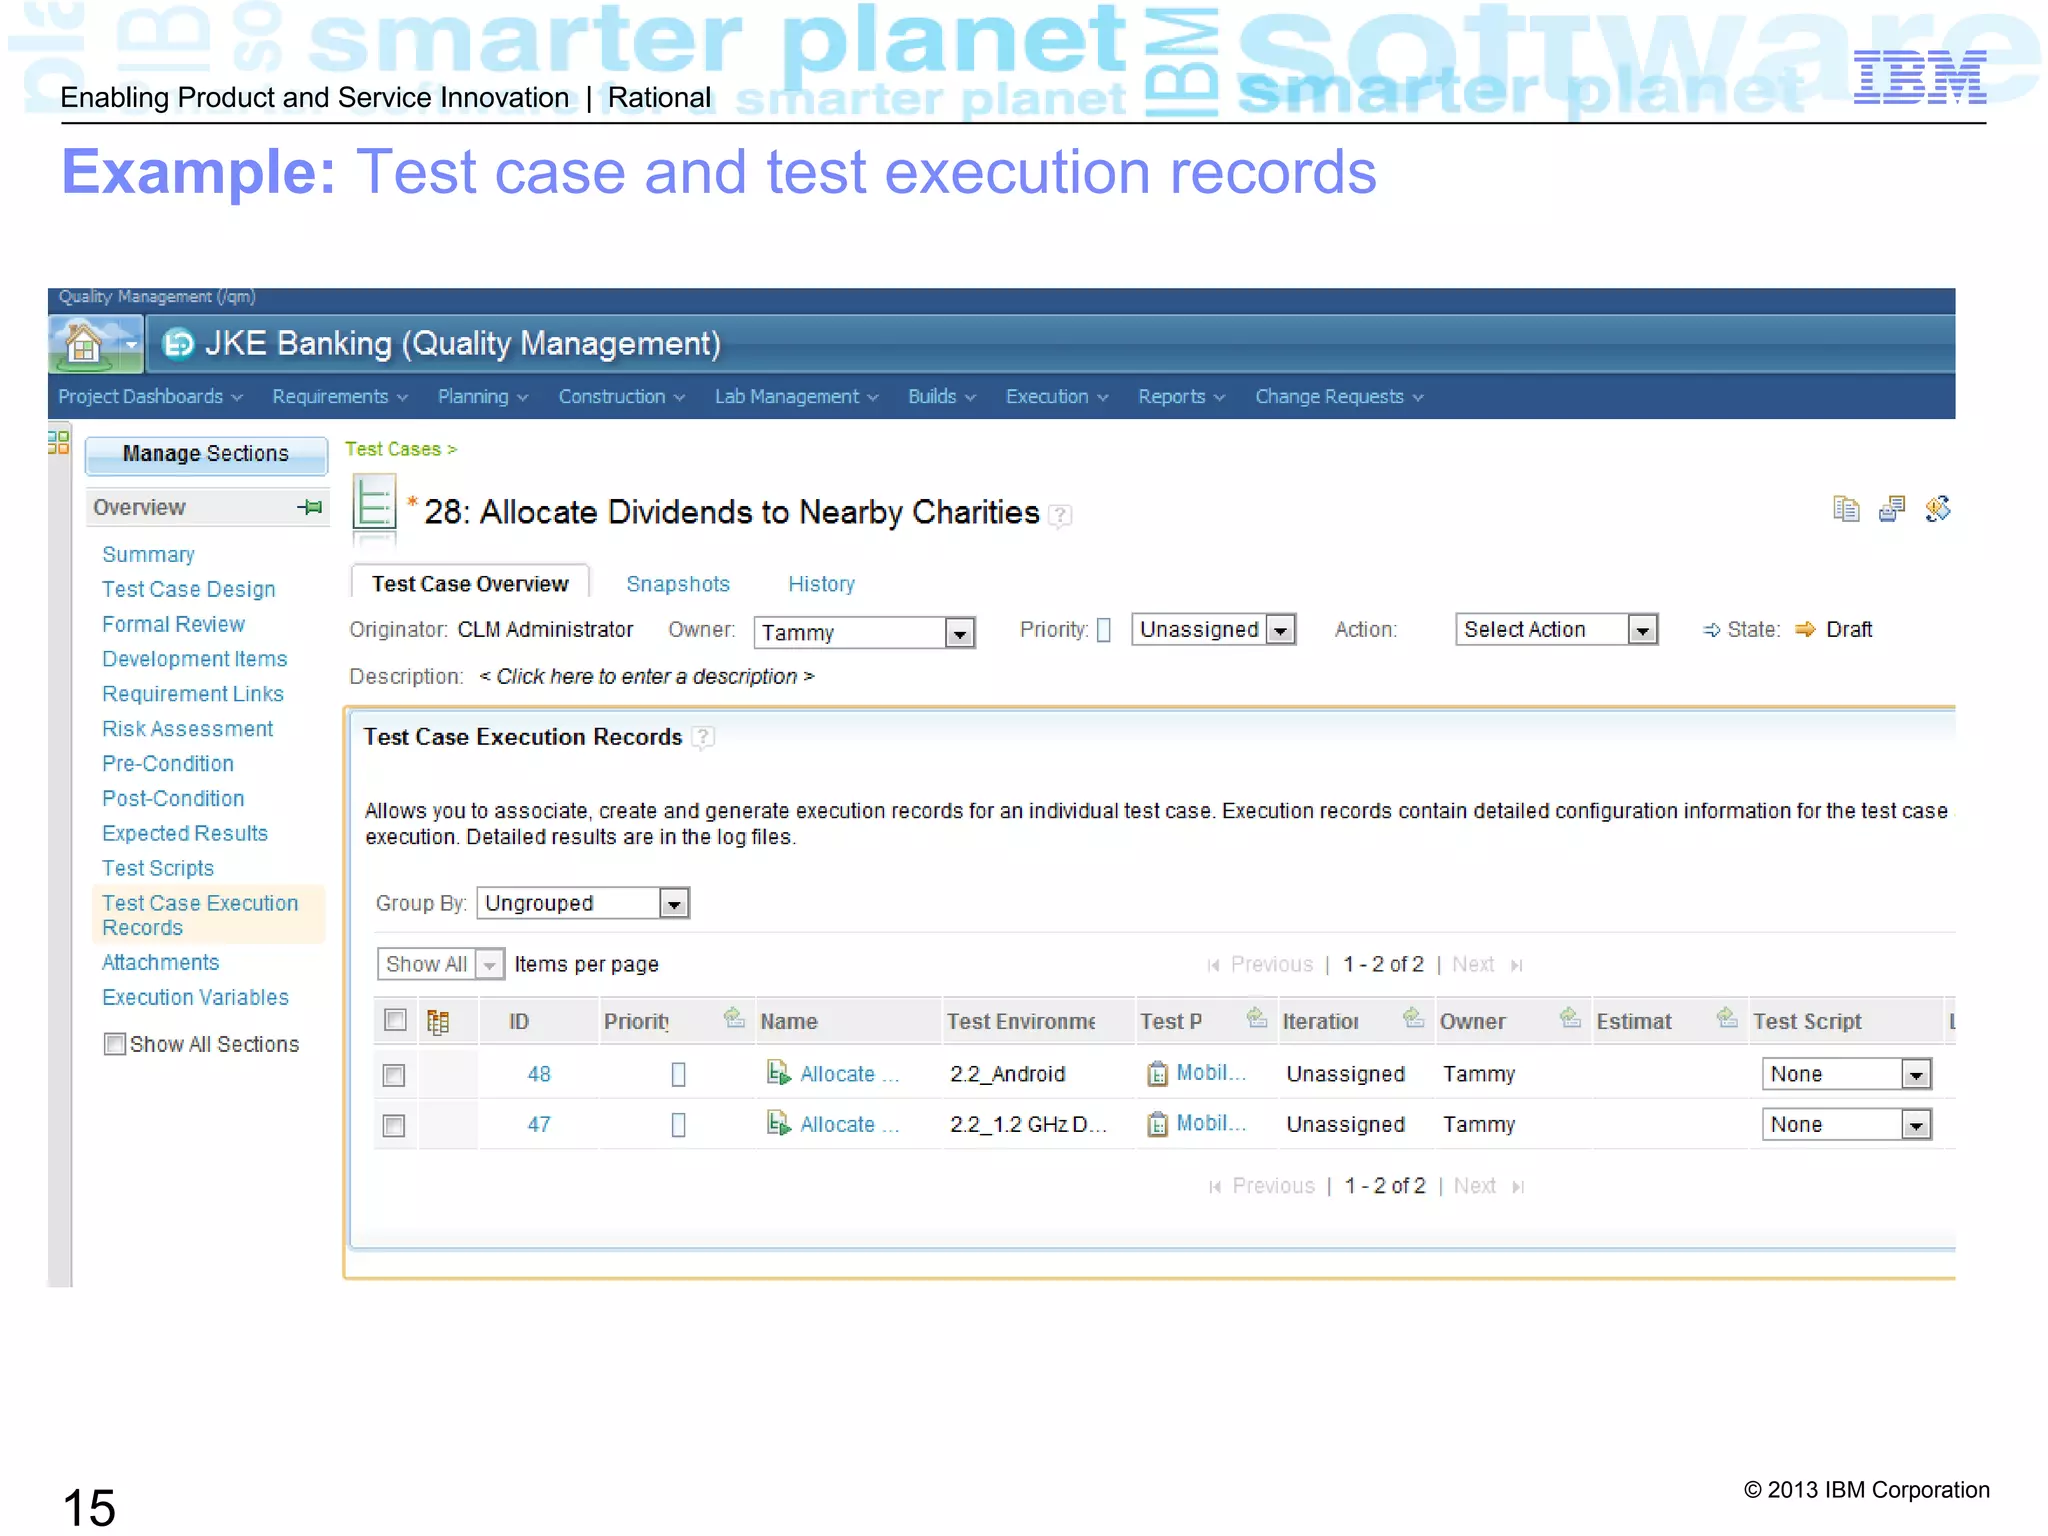This screenshot has height=1536, width=2048.
Task: Enable Show All Sections checkbox
Action: [x=115, y=1044]
